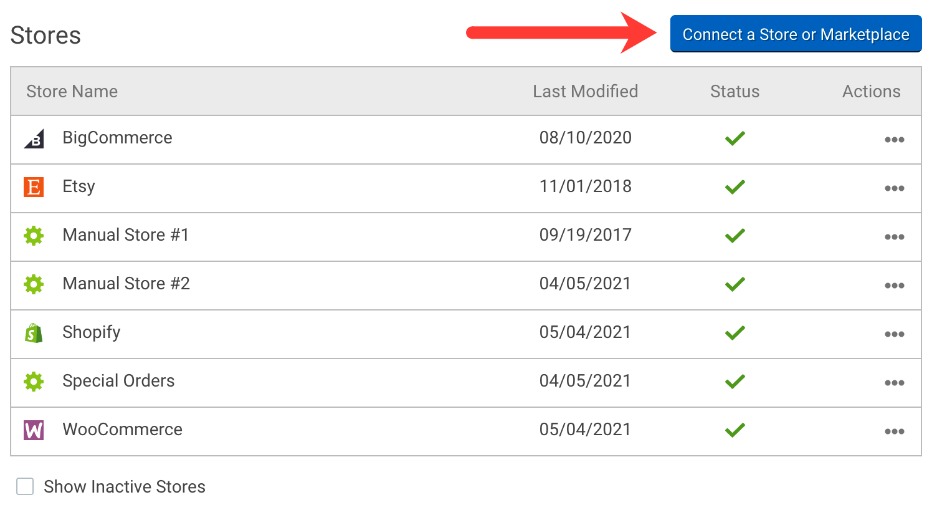Click the BigCommerce green status checkmark

pos(735,138)
